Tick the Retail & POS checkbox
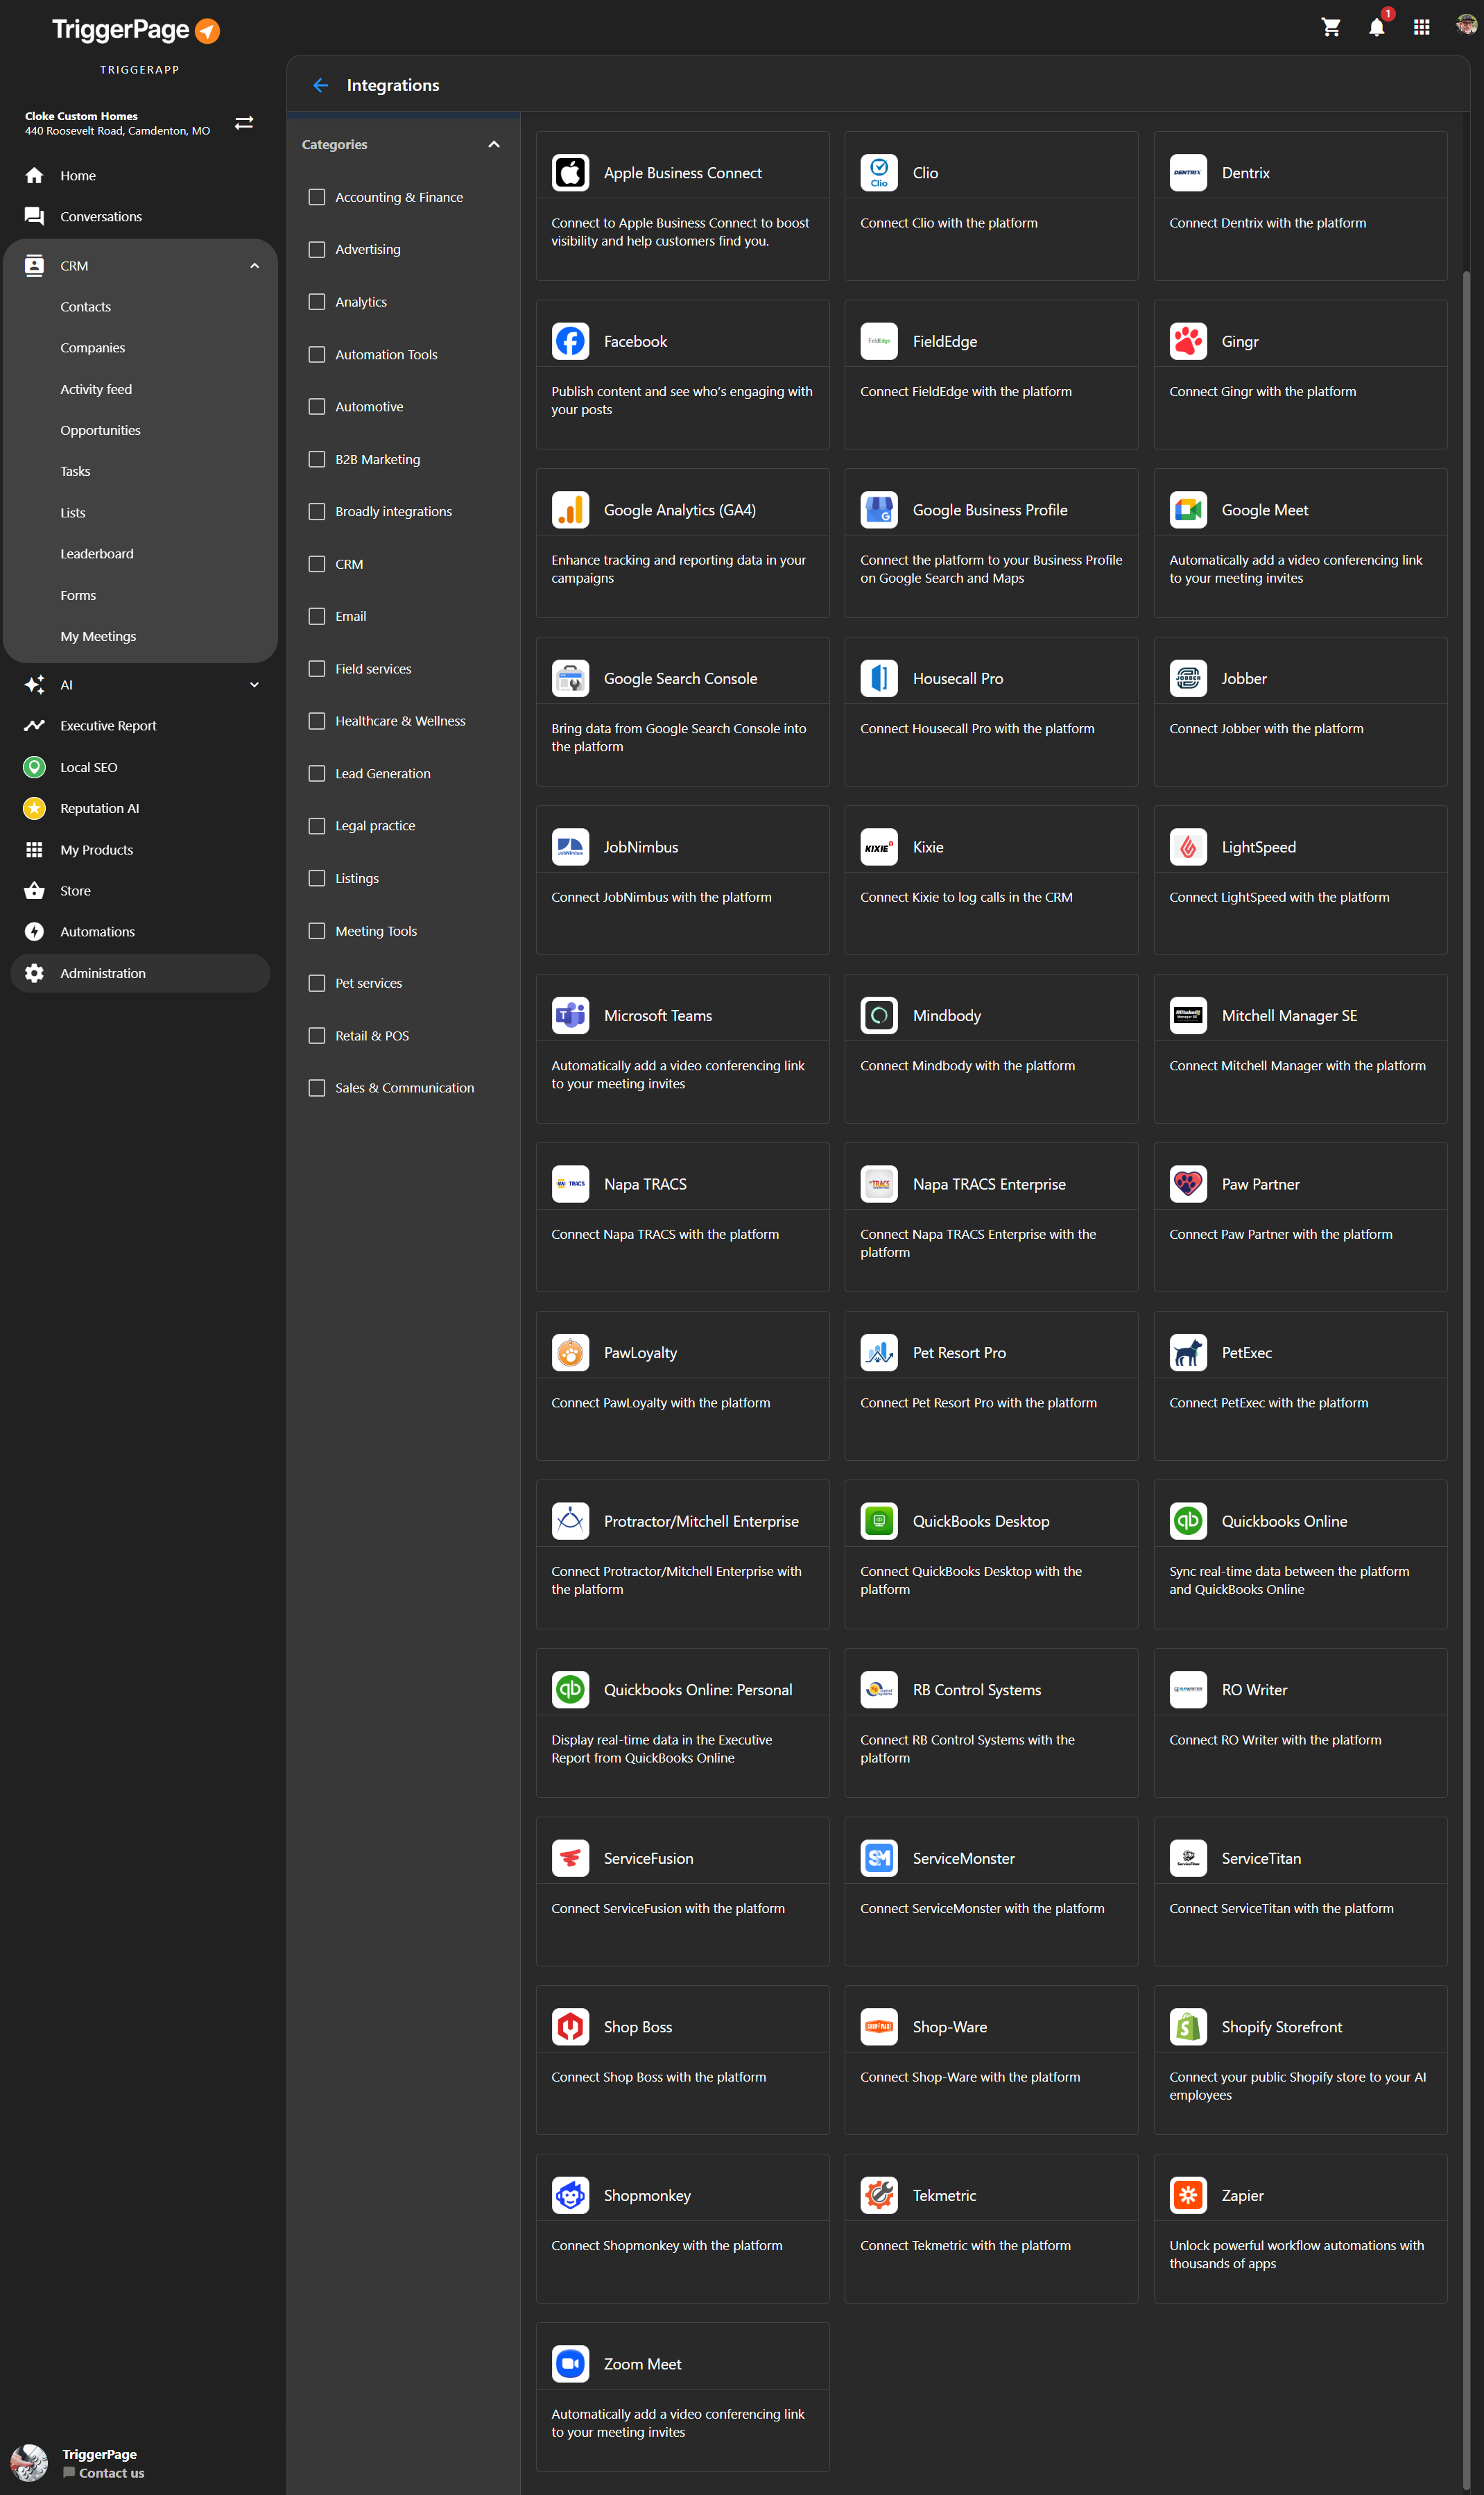The height and width of the screenshot is (2495, 1484). (x=317, y=1036)
